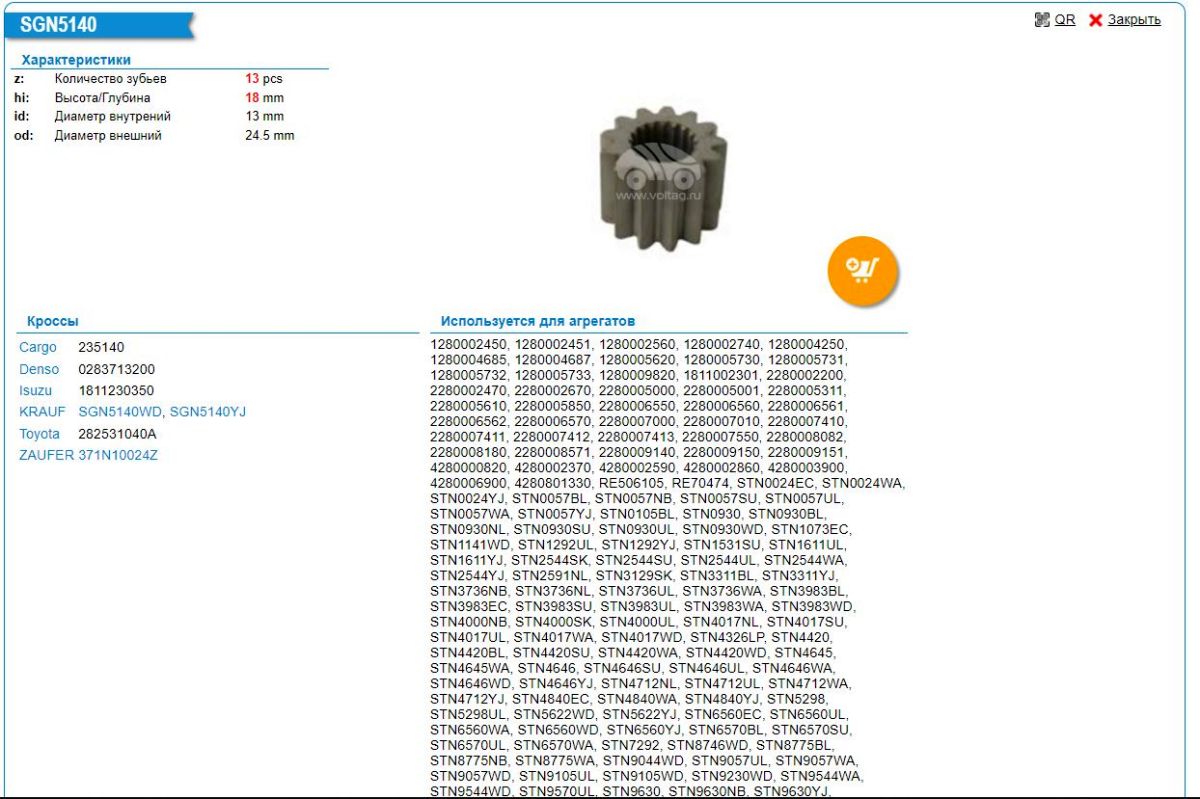The width and height of the screenshot is (1200, 799).
Task: Open KRAUF part SGN5140YJ
Action: 208,412
